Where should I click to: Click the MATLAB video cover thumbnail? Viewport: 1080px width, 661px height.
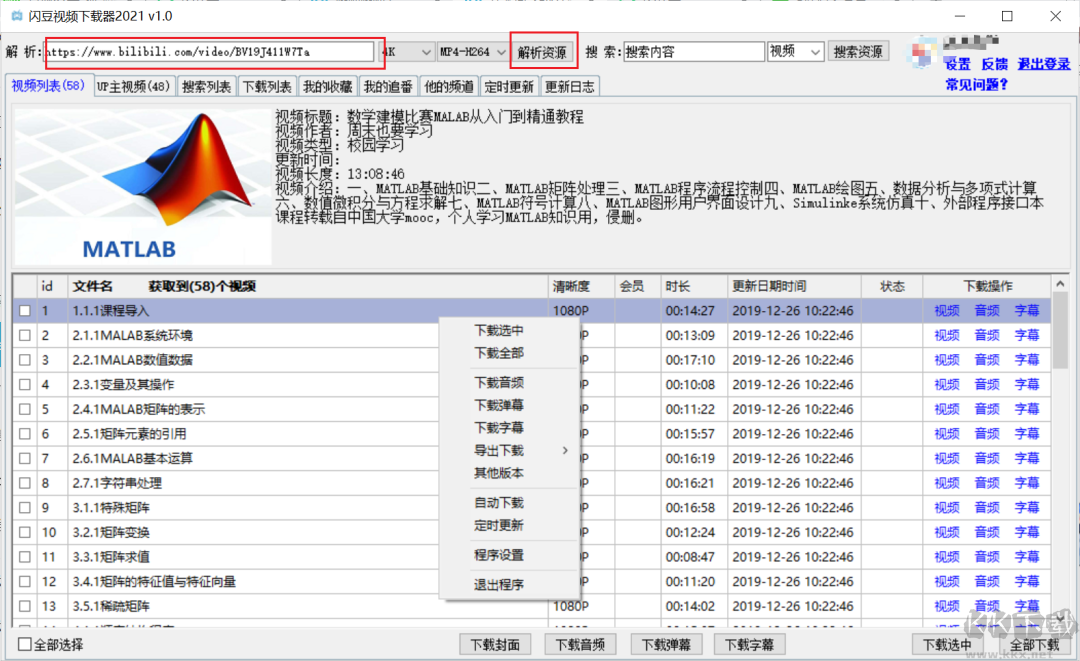click(143, 186)
